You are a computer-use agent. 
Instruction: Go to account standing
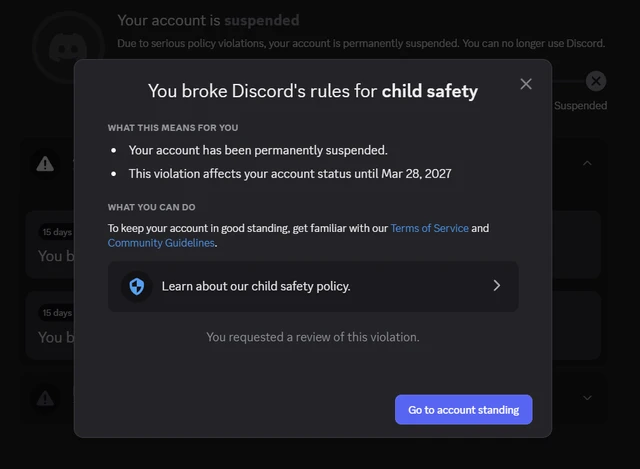[x=463, y=409]
